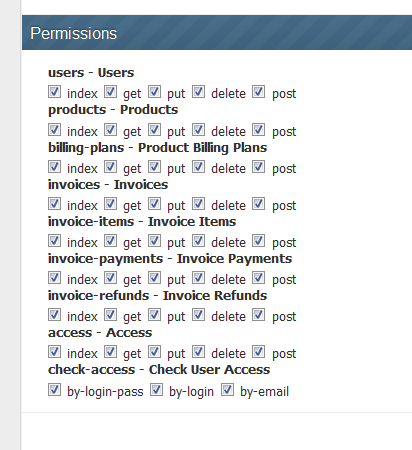The image size is (412, 450).
Task: Uncheck the users index checkbox
Action: coord(54,92)
